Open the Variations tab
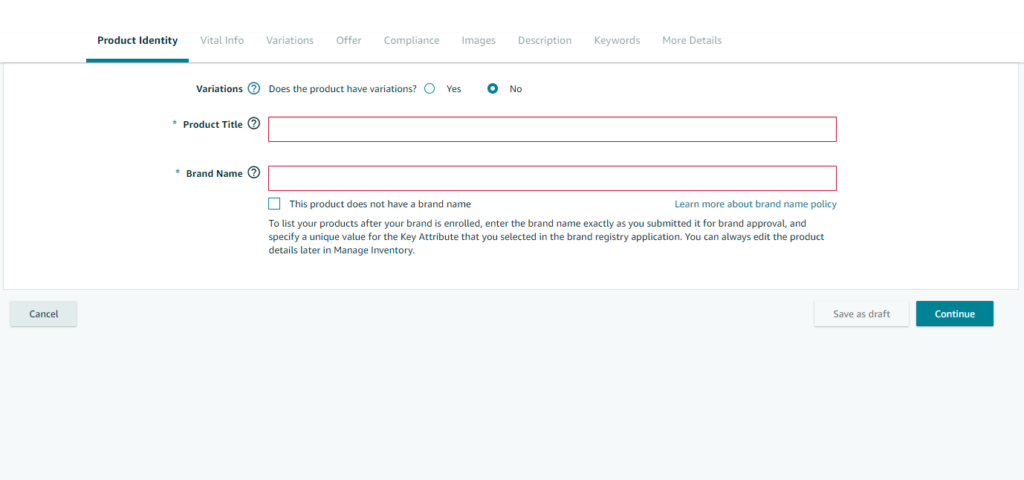This screenshot has height=480, width=1024. point(289,41)
